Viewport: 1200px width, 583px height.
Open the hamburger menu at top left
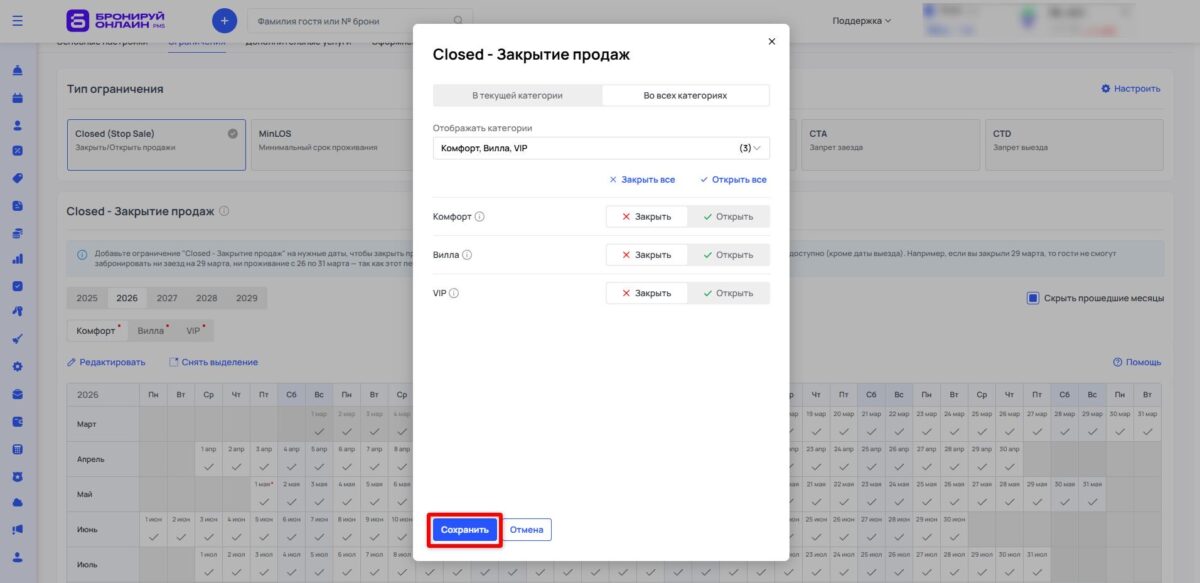click(x=17, y=20)
